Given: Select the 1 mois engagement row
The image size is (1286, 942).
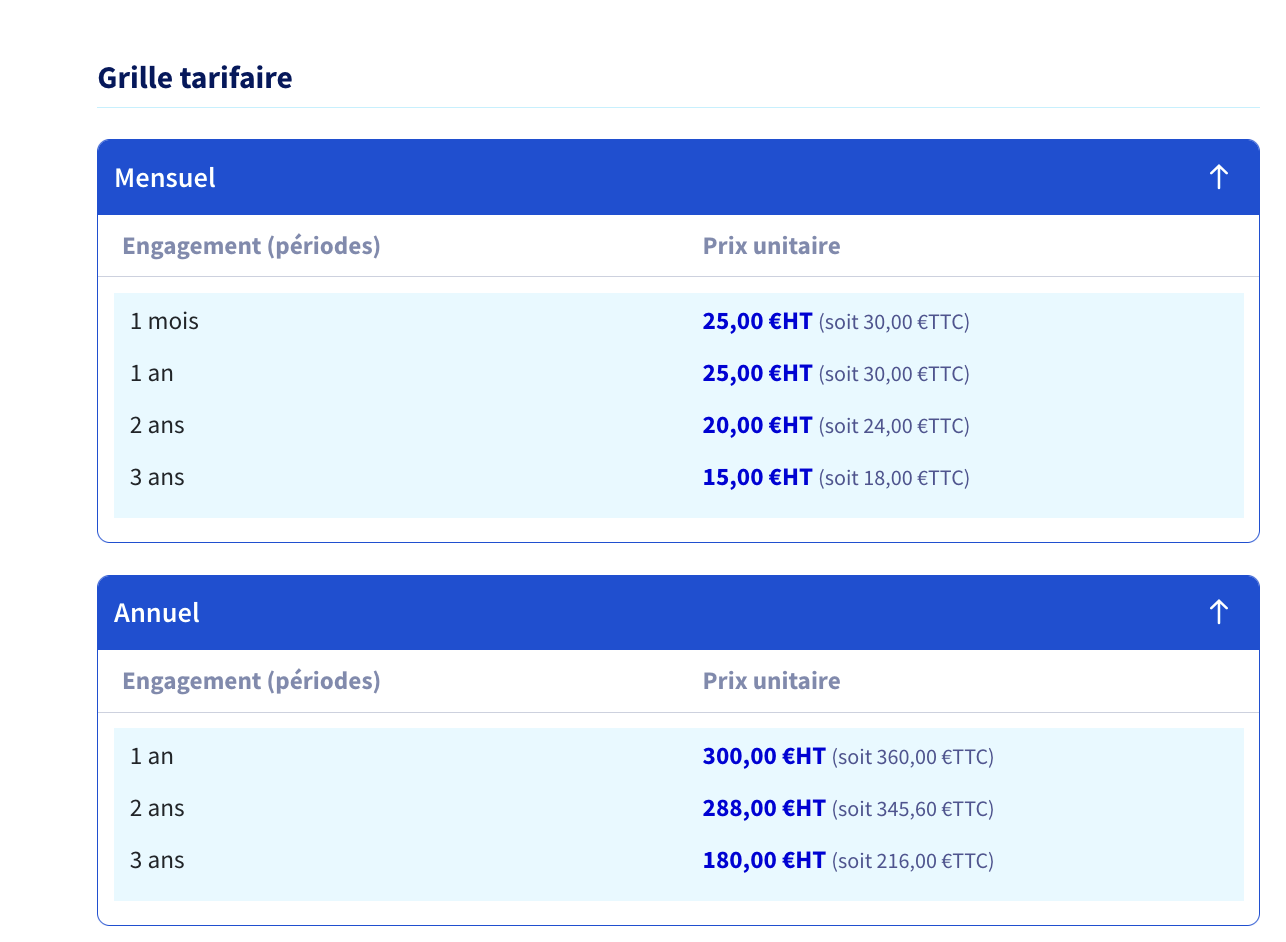Looking at the screenshot, I should click(x=678, y=322).
